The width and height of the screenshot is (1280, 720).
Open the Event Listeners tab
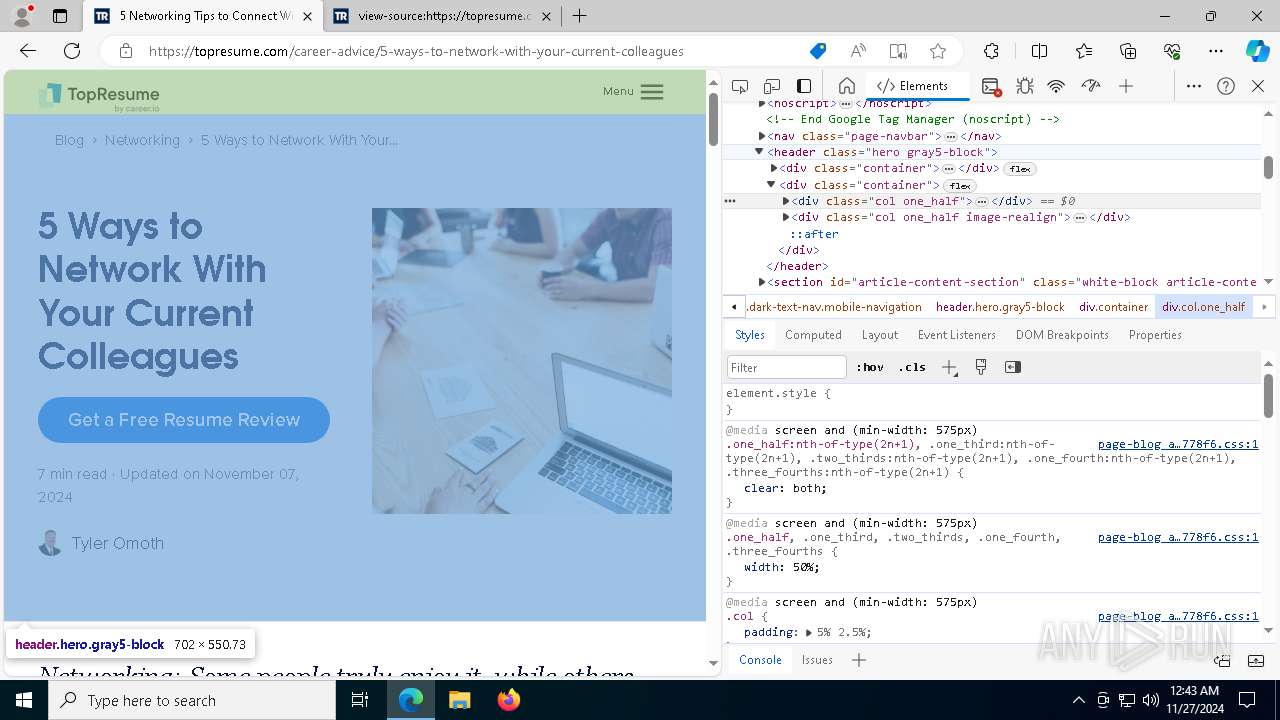(x=957, y=335)
